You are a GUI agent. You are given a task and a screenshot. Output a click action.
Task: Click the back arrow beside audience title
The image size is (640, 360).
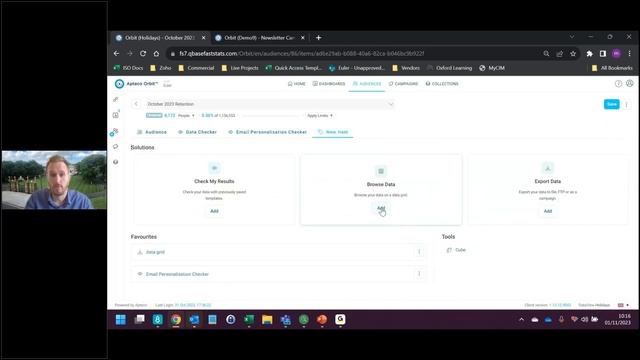pyautogui.click(x=136, y=104)
